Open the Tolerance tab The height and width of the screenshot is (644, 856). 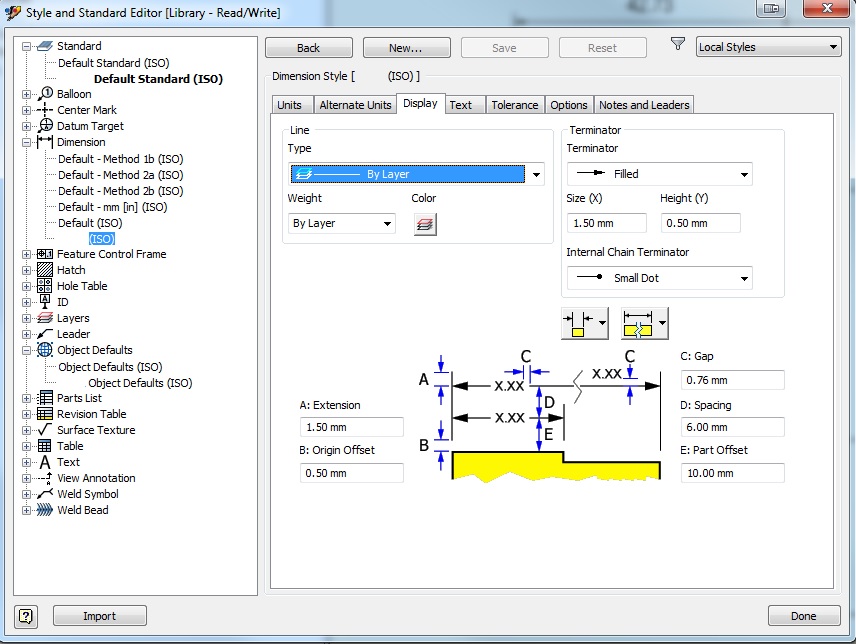(x=515, y=105)
